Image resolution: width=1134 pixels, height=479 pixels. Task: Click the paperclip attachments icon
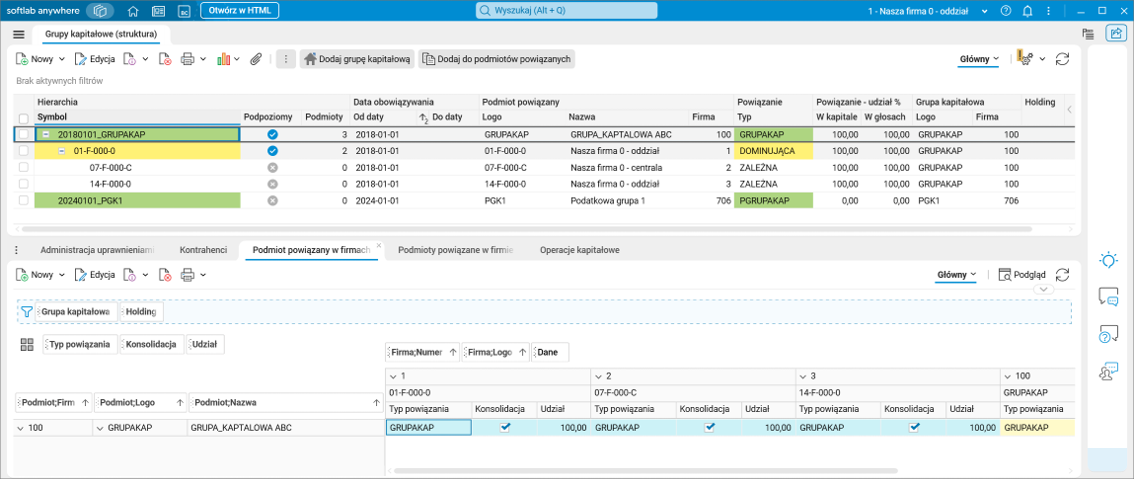(x=256, y=59)
